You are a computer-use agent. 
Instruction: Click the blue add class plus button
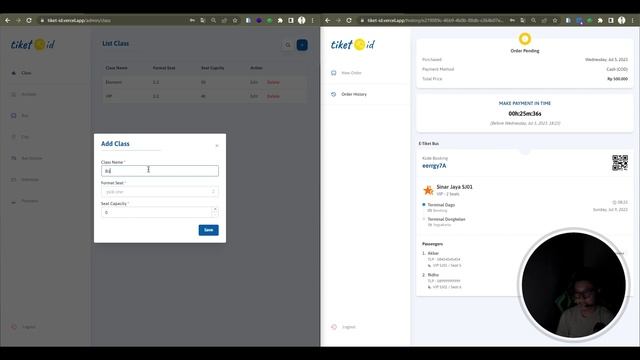point(302,45)
